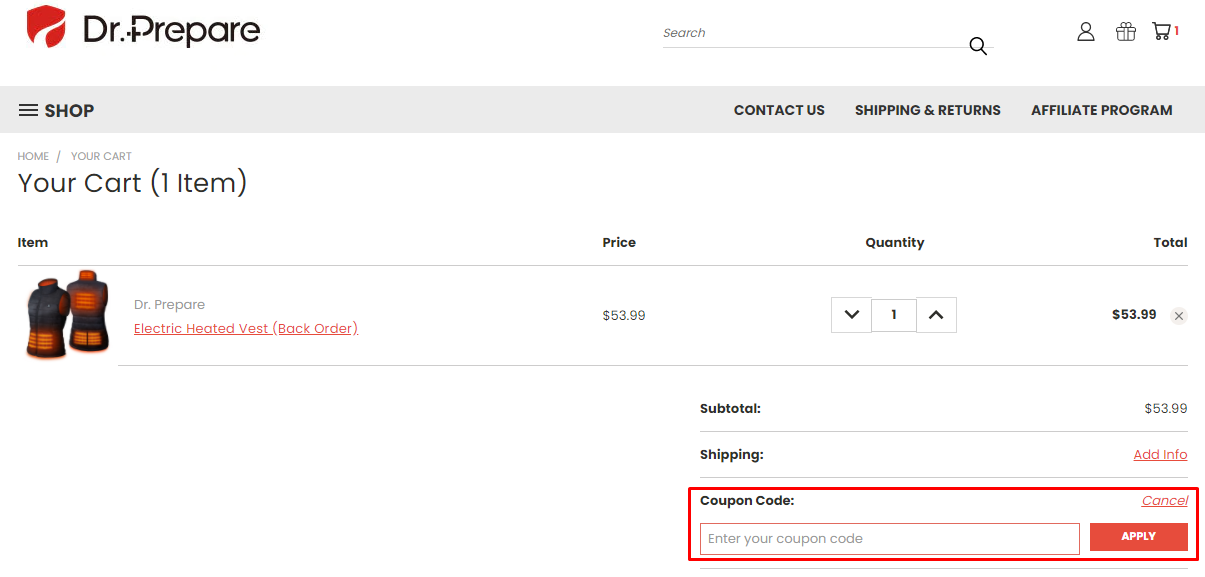
Task: Open AFFILIATE PROGRAM page
Action: coord(1101,110)
